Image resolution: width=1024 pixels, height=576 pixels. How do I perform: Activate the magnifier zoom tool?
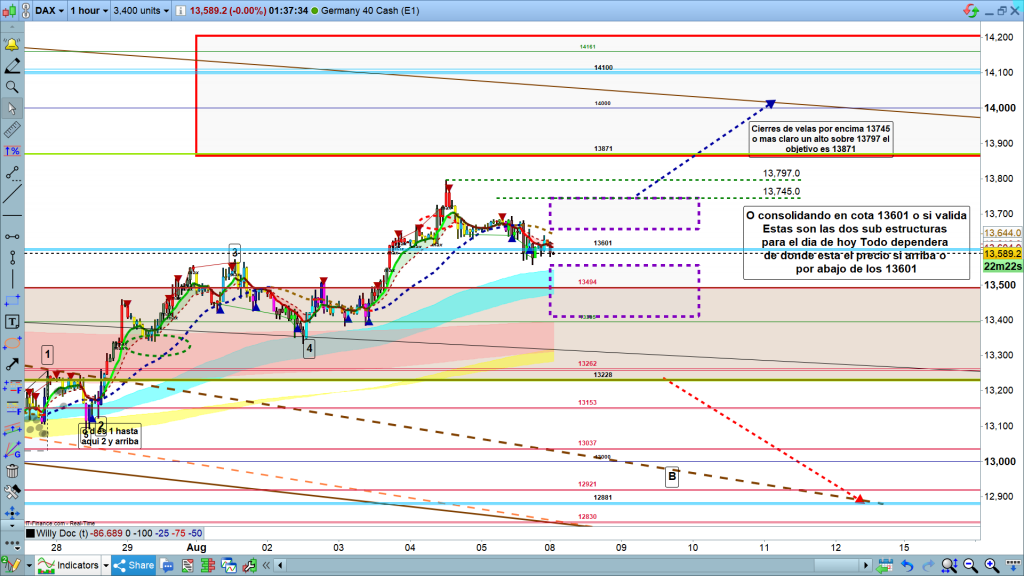pyautogui.click(x=12, y=87)
